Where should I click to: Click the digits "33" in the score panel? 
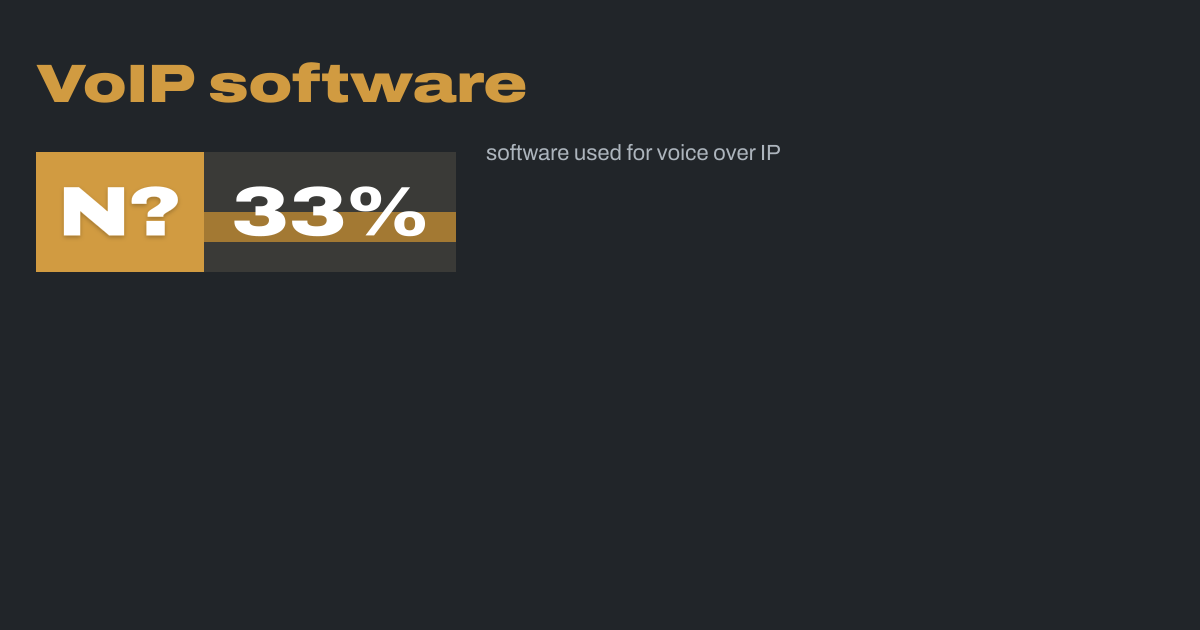(x=290, y=212)
